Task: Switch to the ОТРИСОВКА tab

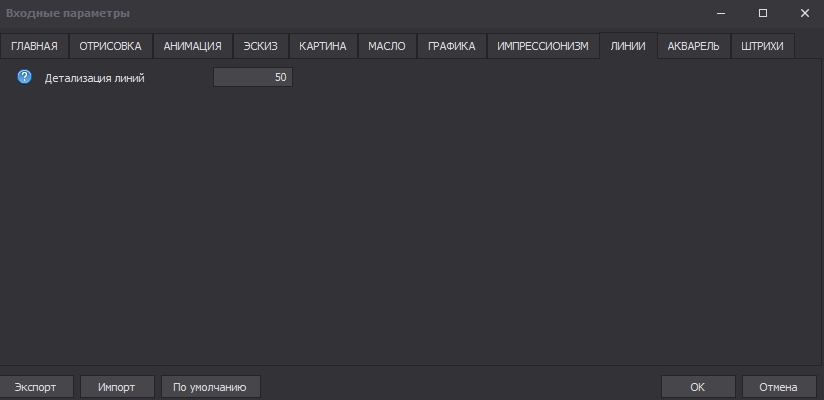Action: click(x=111, y=46)
